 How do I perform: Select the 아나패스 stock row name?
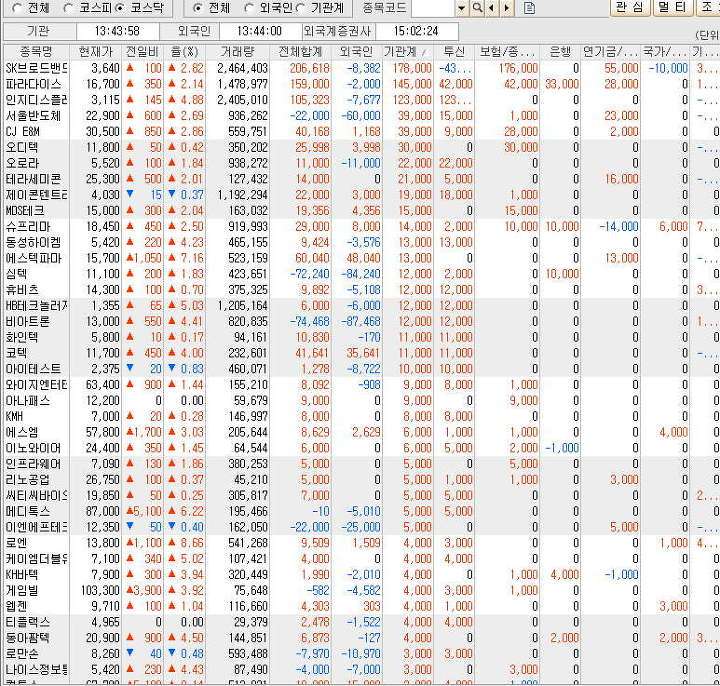(x=28, y=401)
